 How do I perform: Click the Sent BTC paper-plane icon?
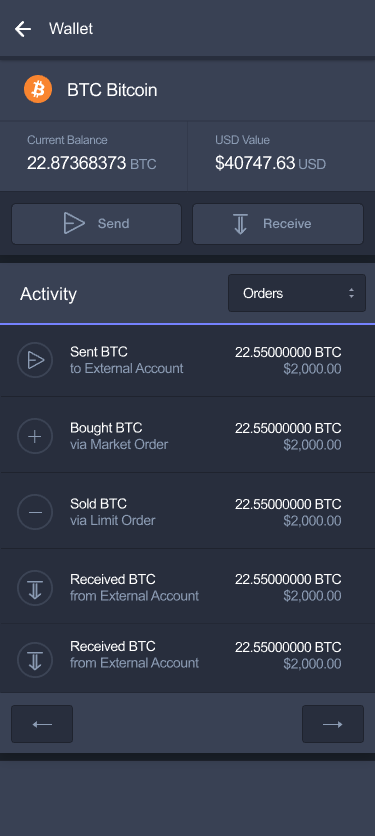click(35, 360)
